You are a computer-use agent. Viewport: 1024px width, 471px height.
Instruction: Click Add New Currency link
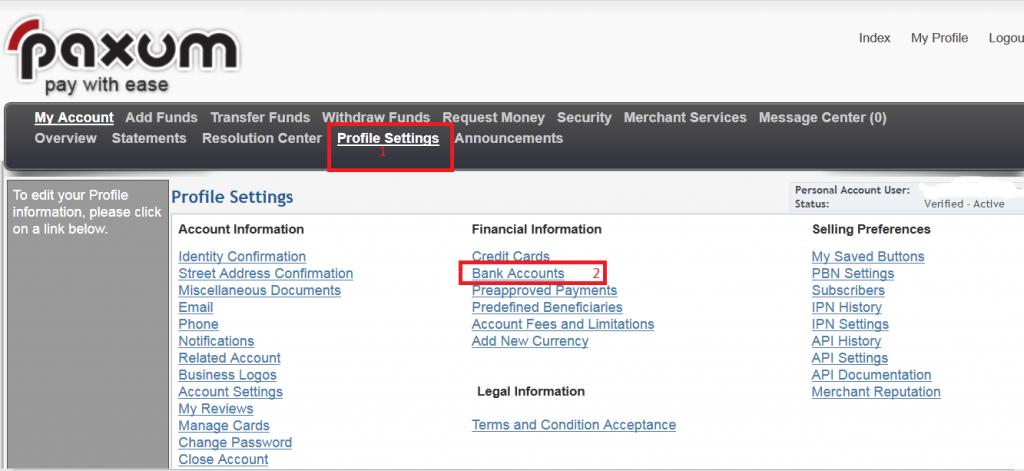point(530,341)
